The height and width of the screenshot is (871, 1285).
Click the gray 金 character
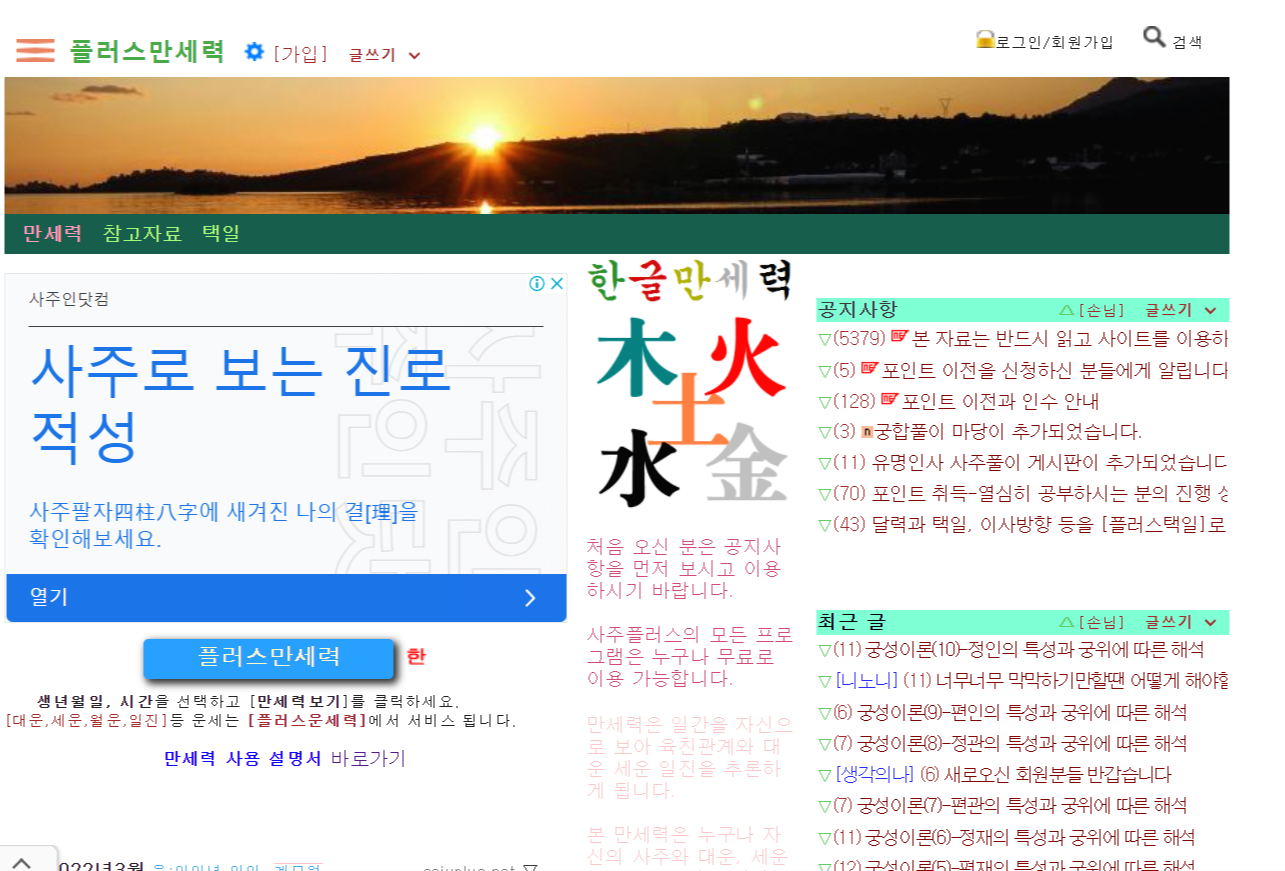[745, 462]
